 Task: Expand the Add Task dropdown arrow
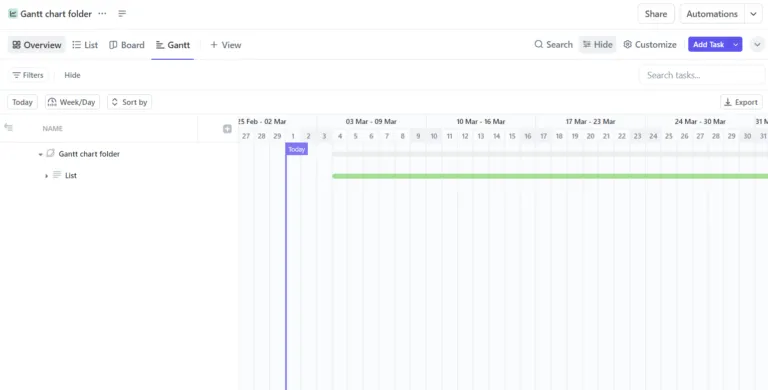coord(736,44)
